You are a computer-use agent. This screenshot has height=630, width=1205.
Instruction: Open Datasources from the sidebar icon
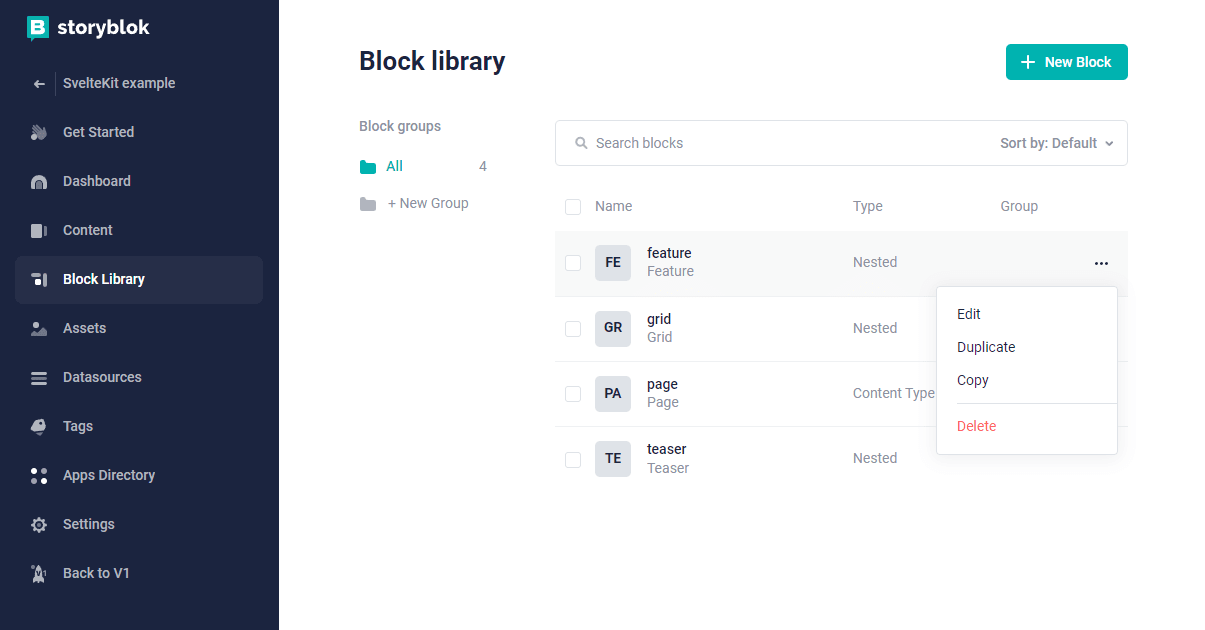click(37, 377)
